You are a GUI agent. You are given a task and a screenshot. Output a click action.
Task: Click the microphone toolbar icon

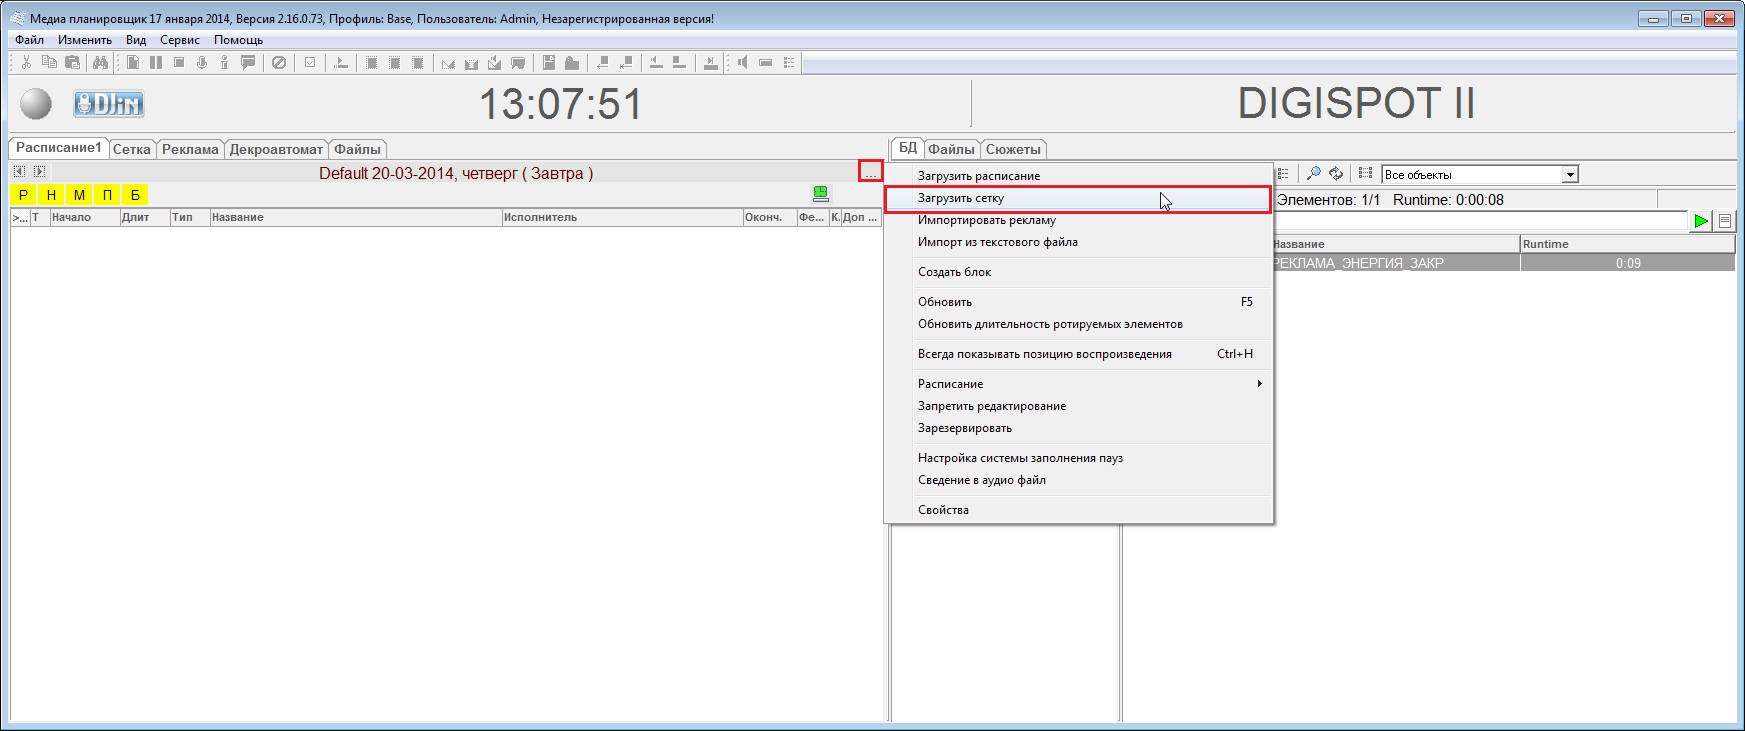[x=201, y=62]
